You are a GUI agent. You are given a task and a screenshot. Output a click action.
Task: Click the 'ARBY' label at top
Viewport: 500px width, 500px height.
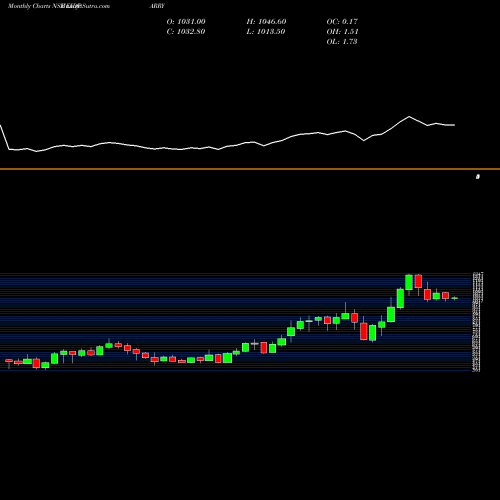tap(157, 6)
